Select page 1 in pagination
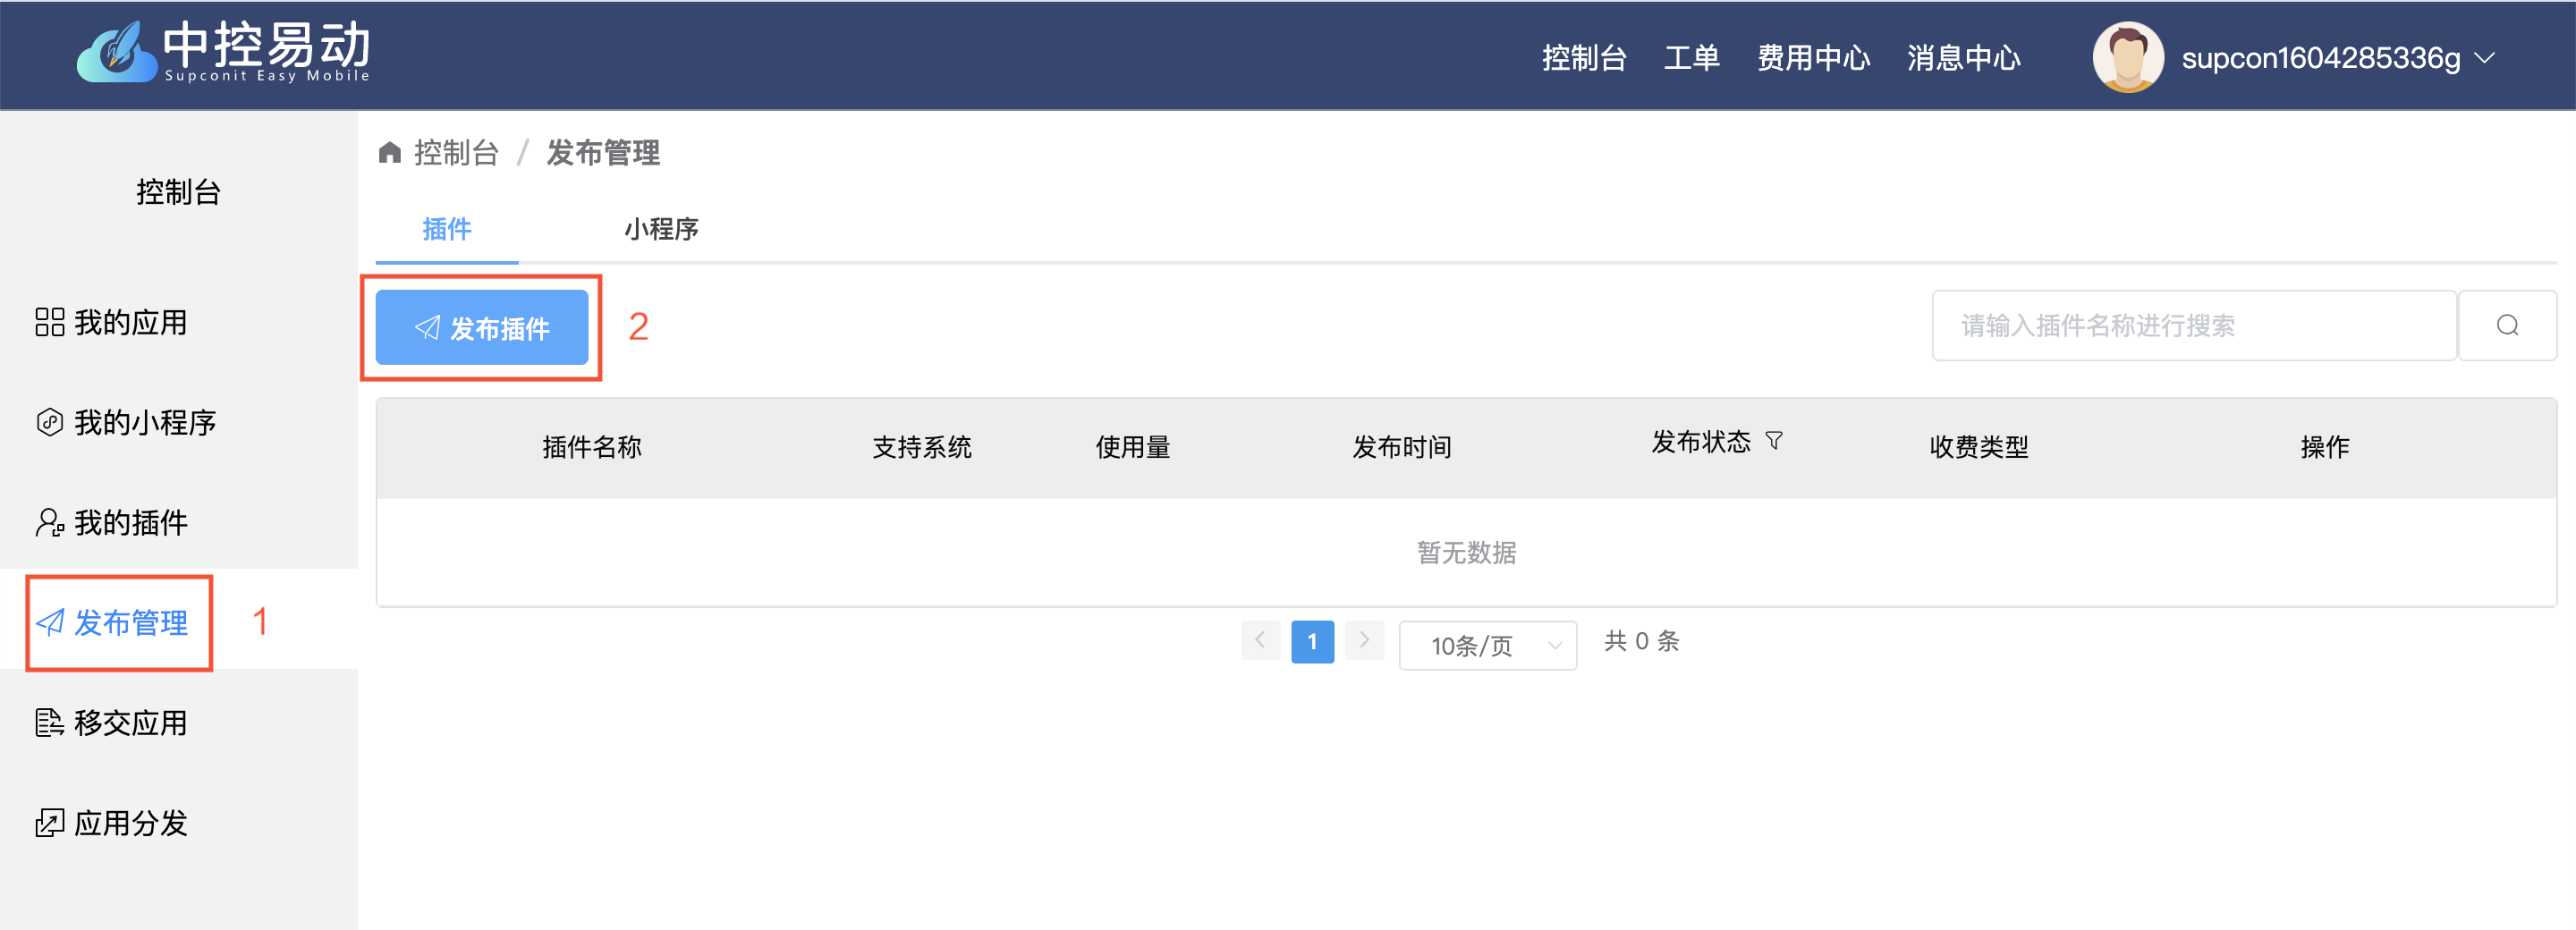This screenshot has width=2576, height=930. click(1312, 641)
